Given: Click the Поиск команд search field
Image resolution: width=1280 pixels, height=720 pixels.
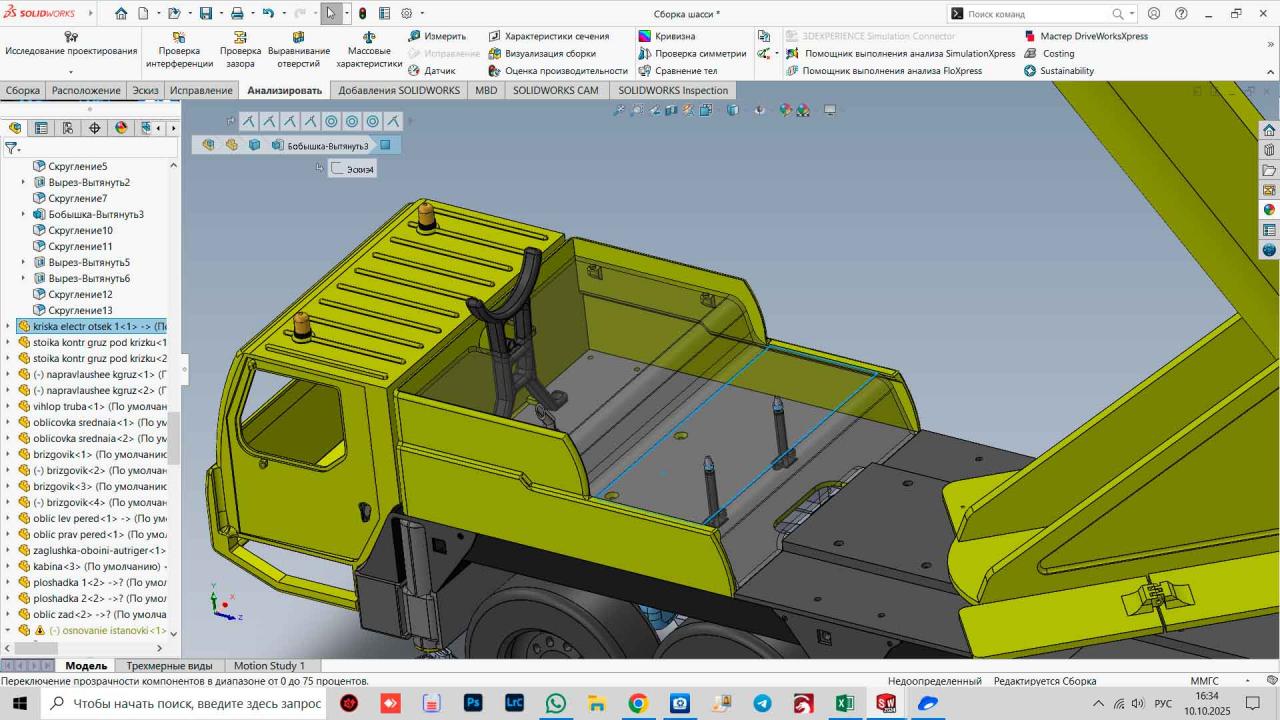Looking at the screenshot, I should 1038,14.
